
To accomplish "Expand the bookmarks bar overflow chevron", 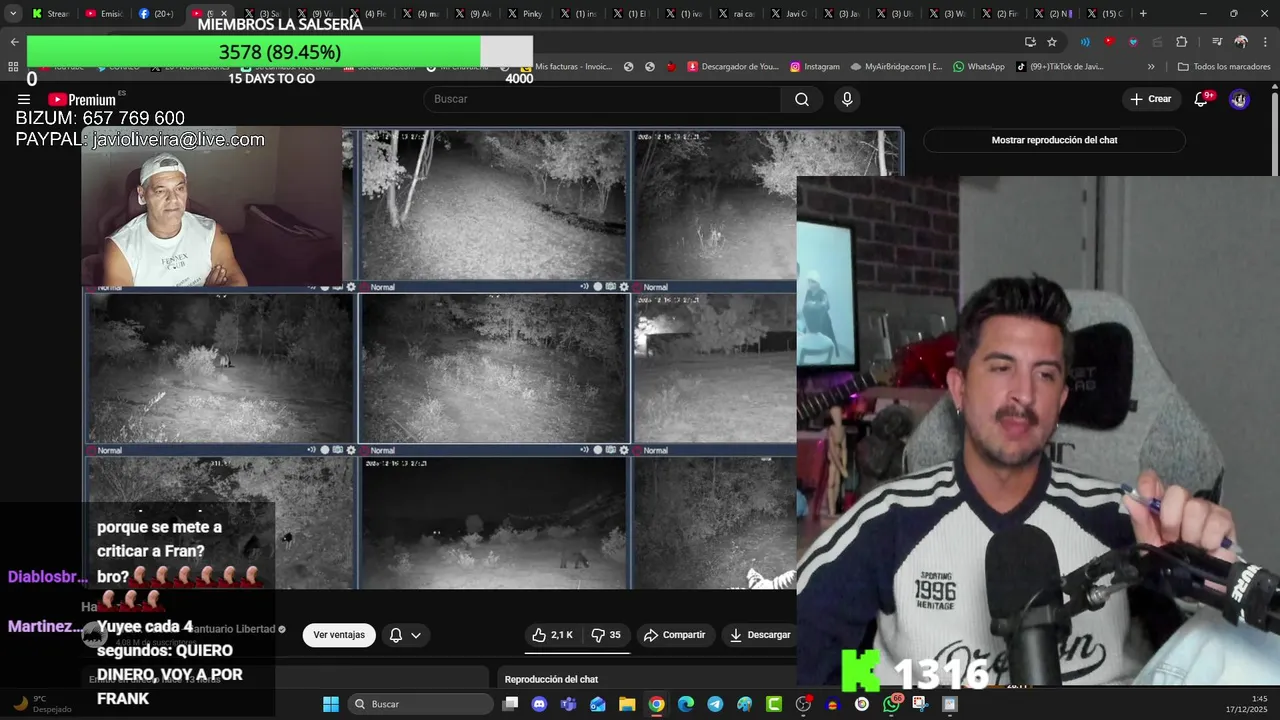I will point(1151,67).
